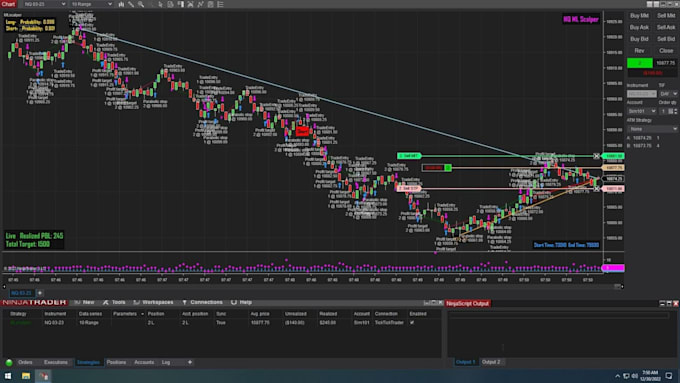Click the Buy Ask button
680x383 pixels.
(639, 27)
